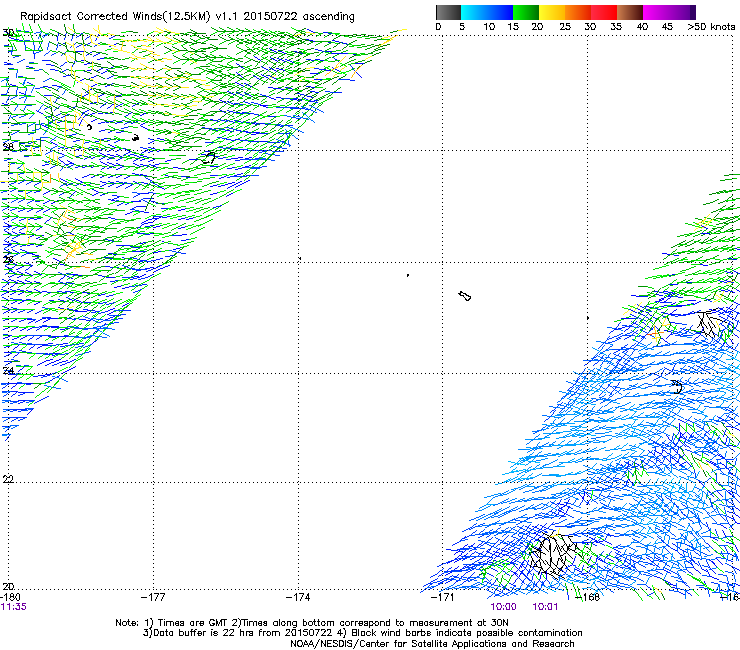
Task: Click the '10' legend scale label
Action: point(489,26)
